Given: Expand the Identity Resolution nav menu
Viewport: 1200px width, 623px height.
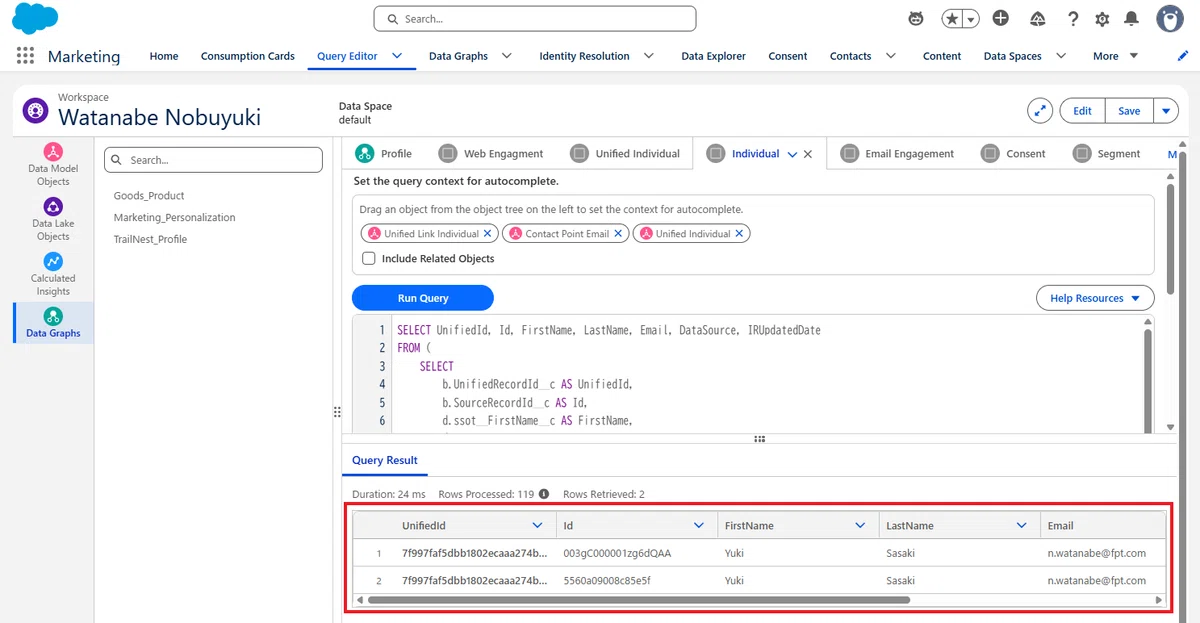Looking at the screenshot, I should tap(648, 56).
